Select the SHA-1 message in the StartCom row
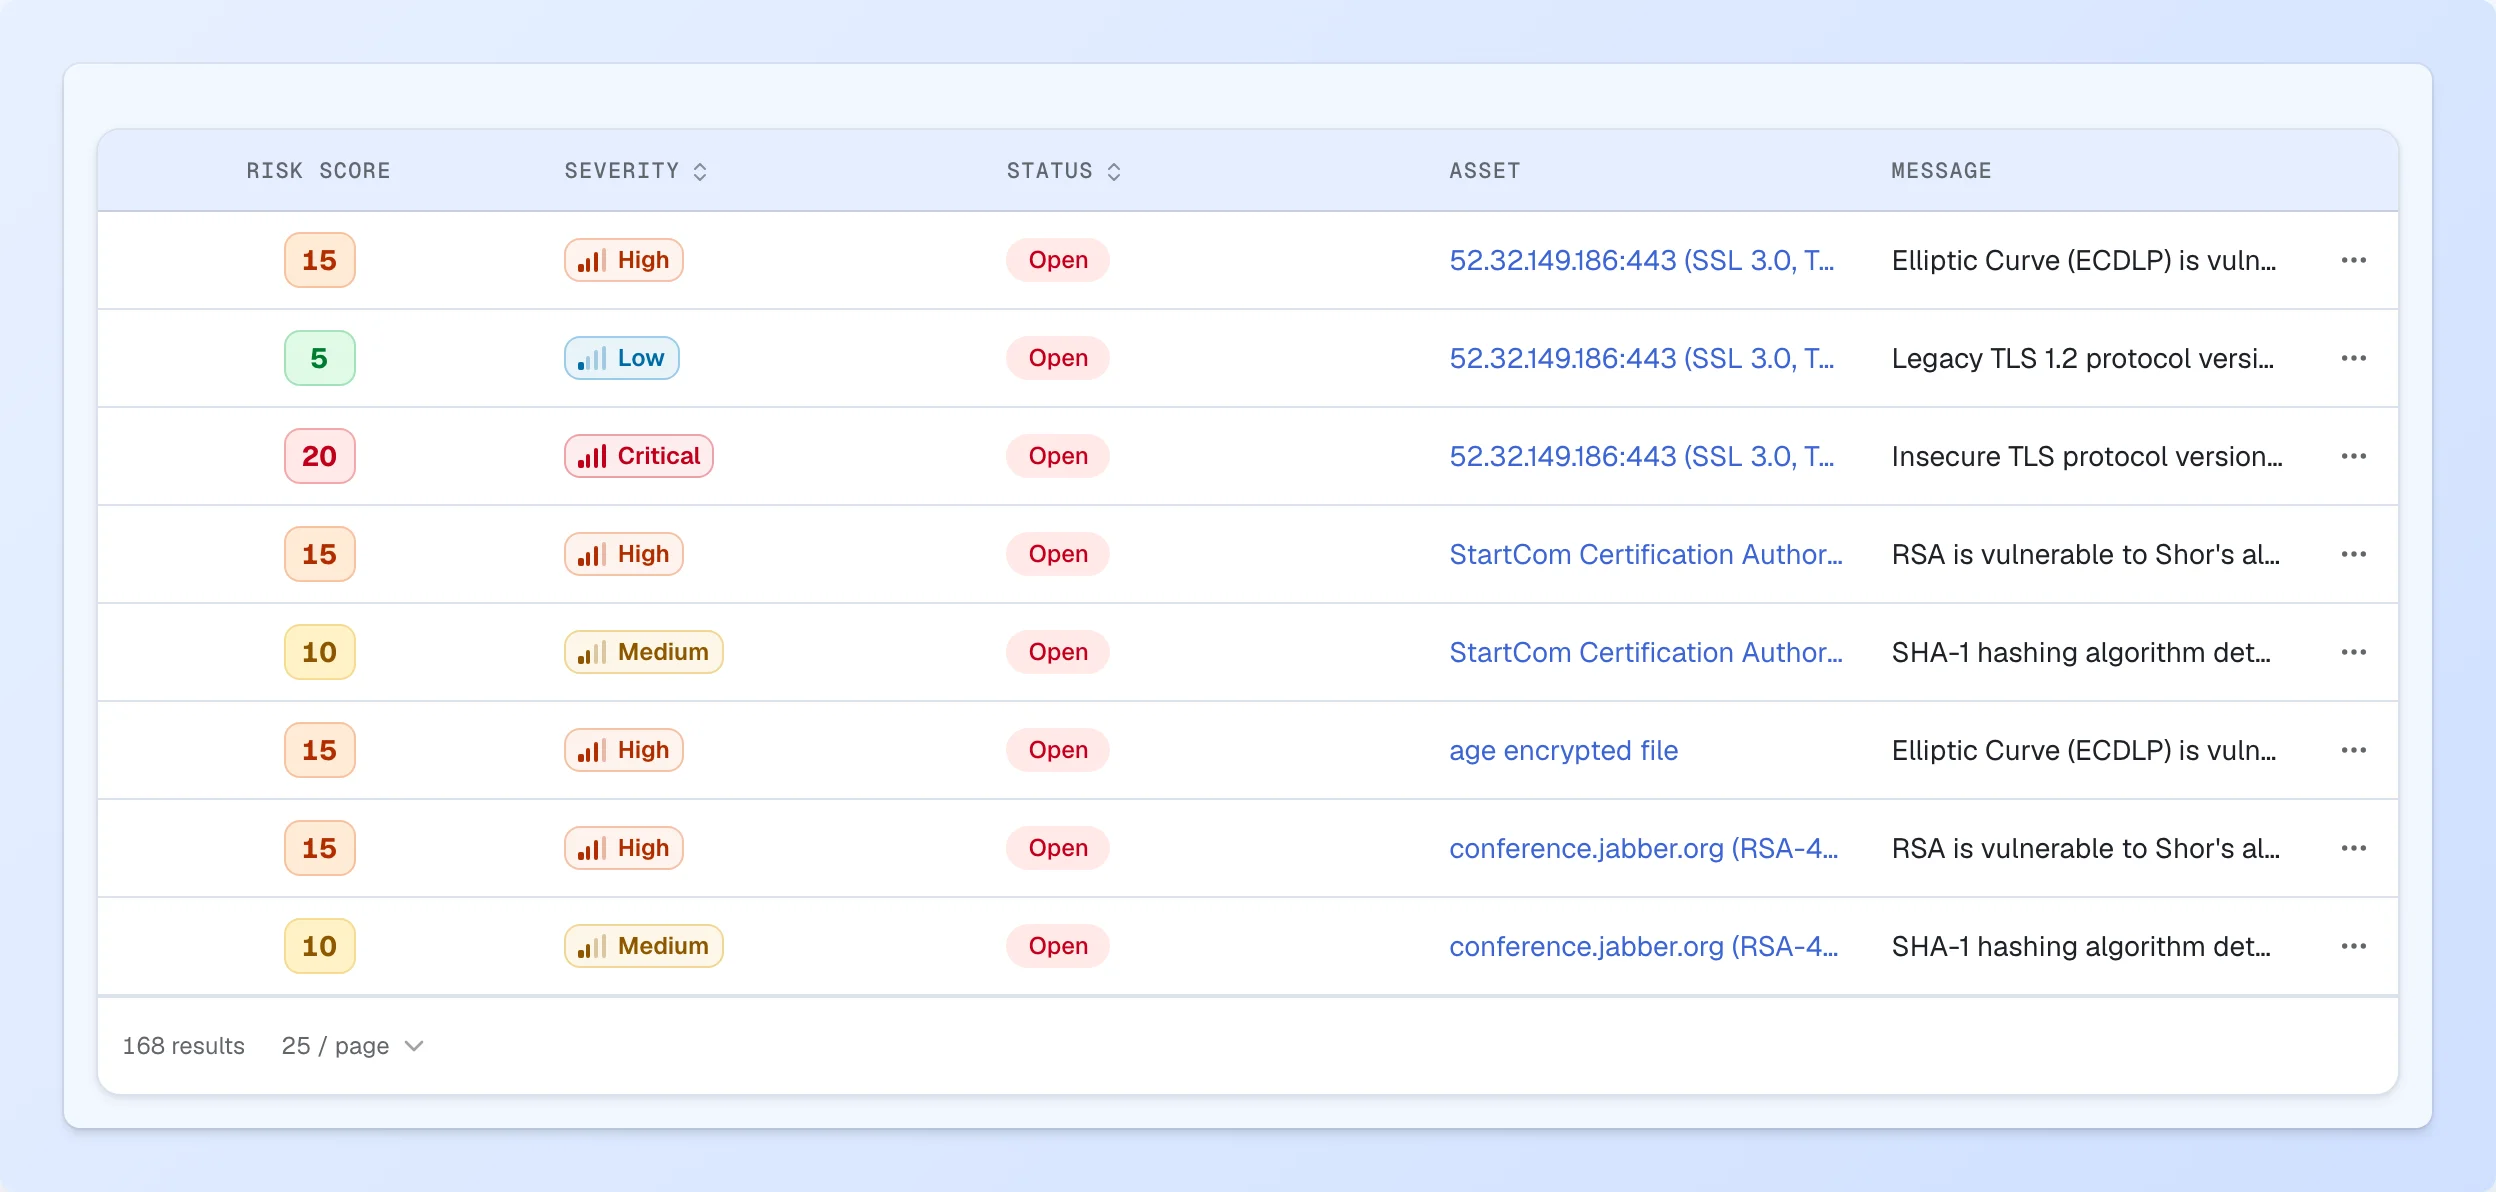The image size is (2496, 1192). point(2080,652)
